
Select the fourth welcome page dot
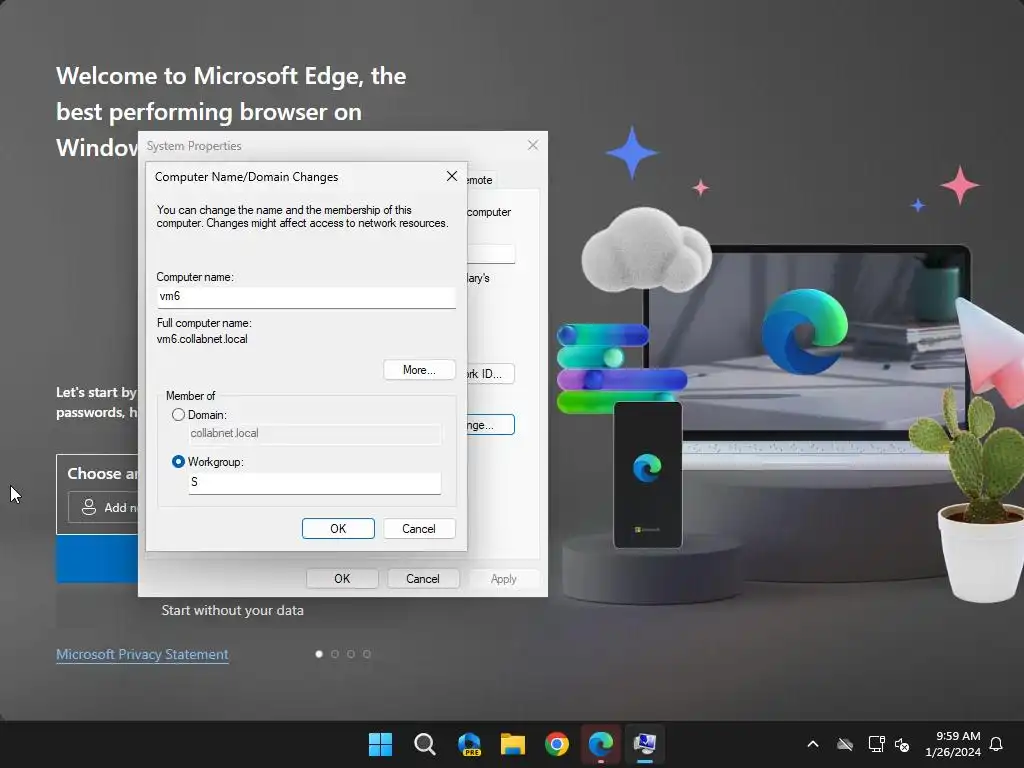367,654
